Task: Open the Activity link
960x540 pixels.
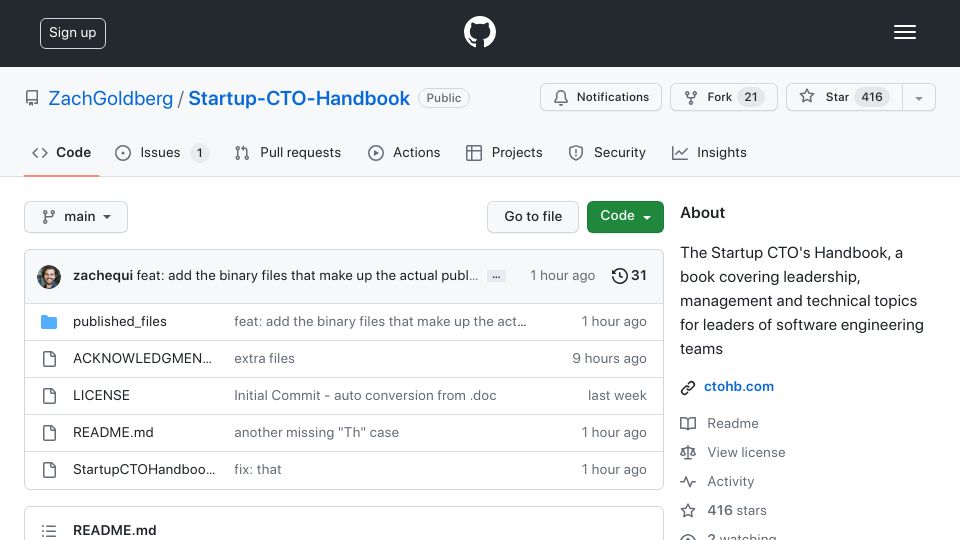Action: pos(731,481)
